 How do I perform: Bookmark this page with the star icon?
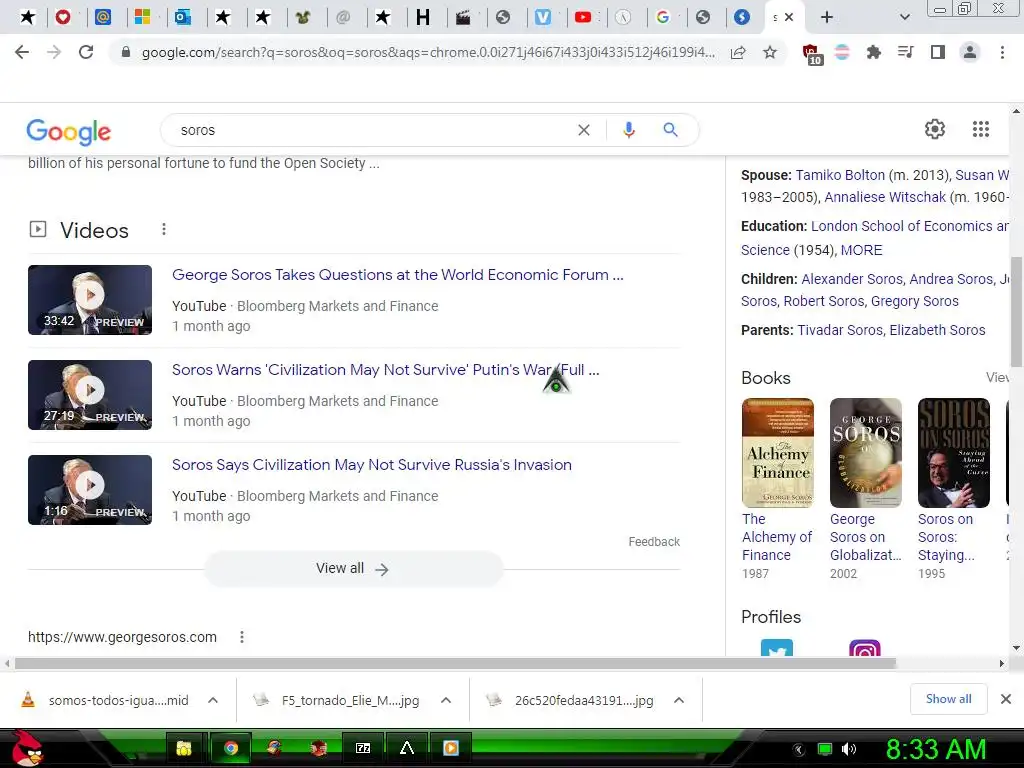770,52
